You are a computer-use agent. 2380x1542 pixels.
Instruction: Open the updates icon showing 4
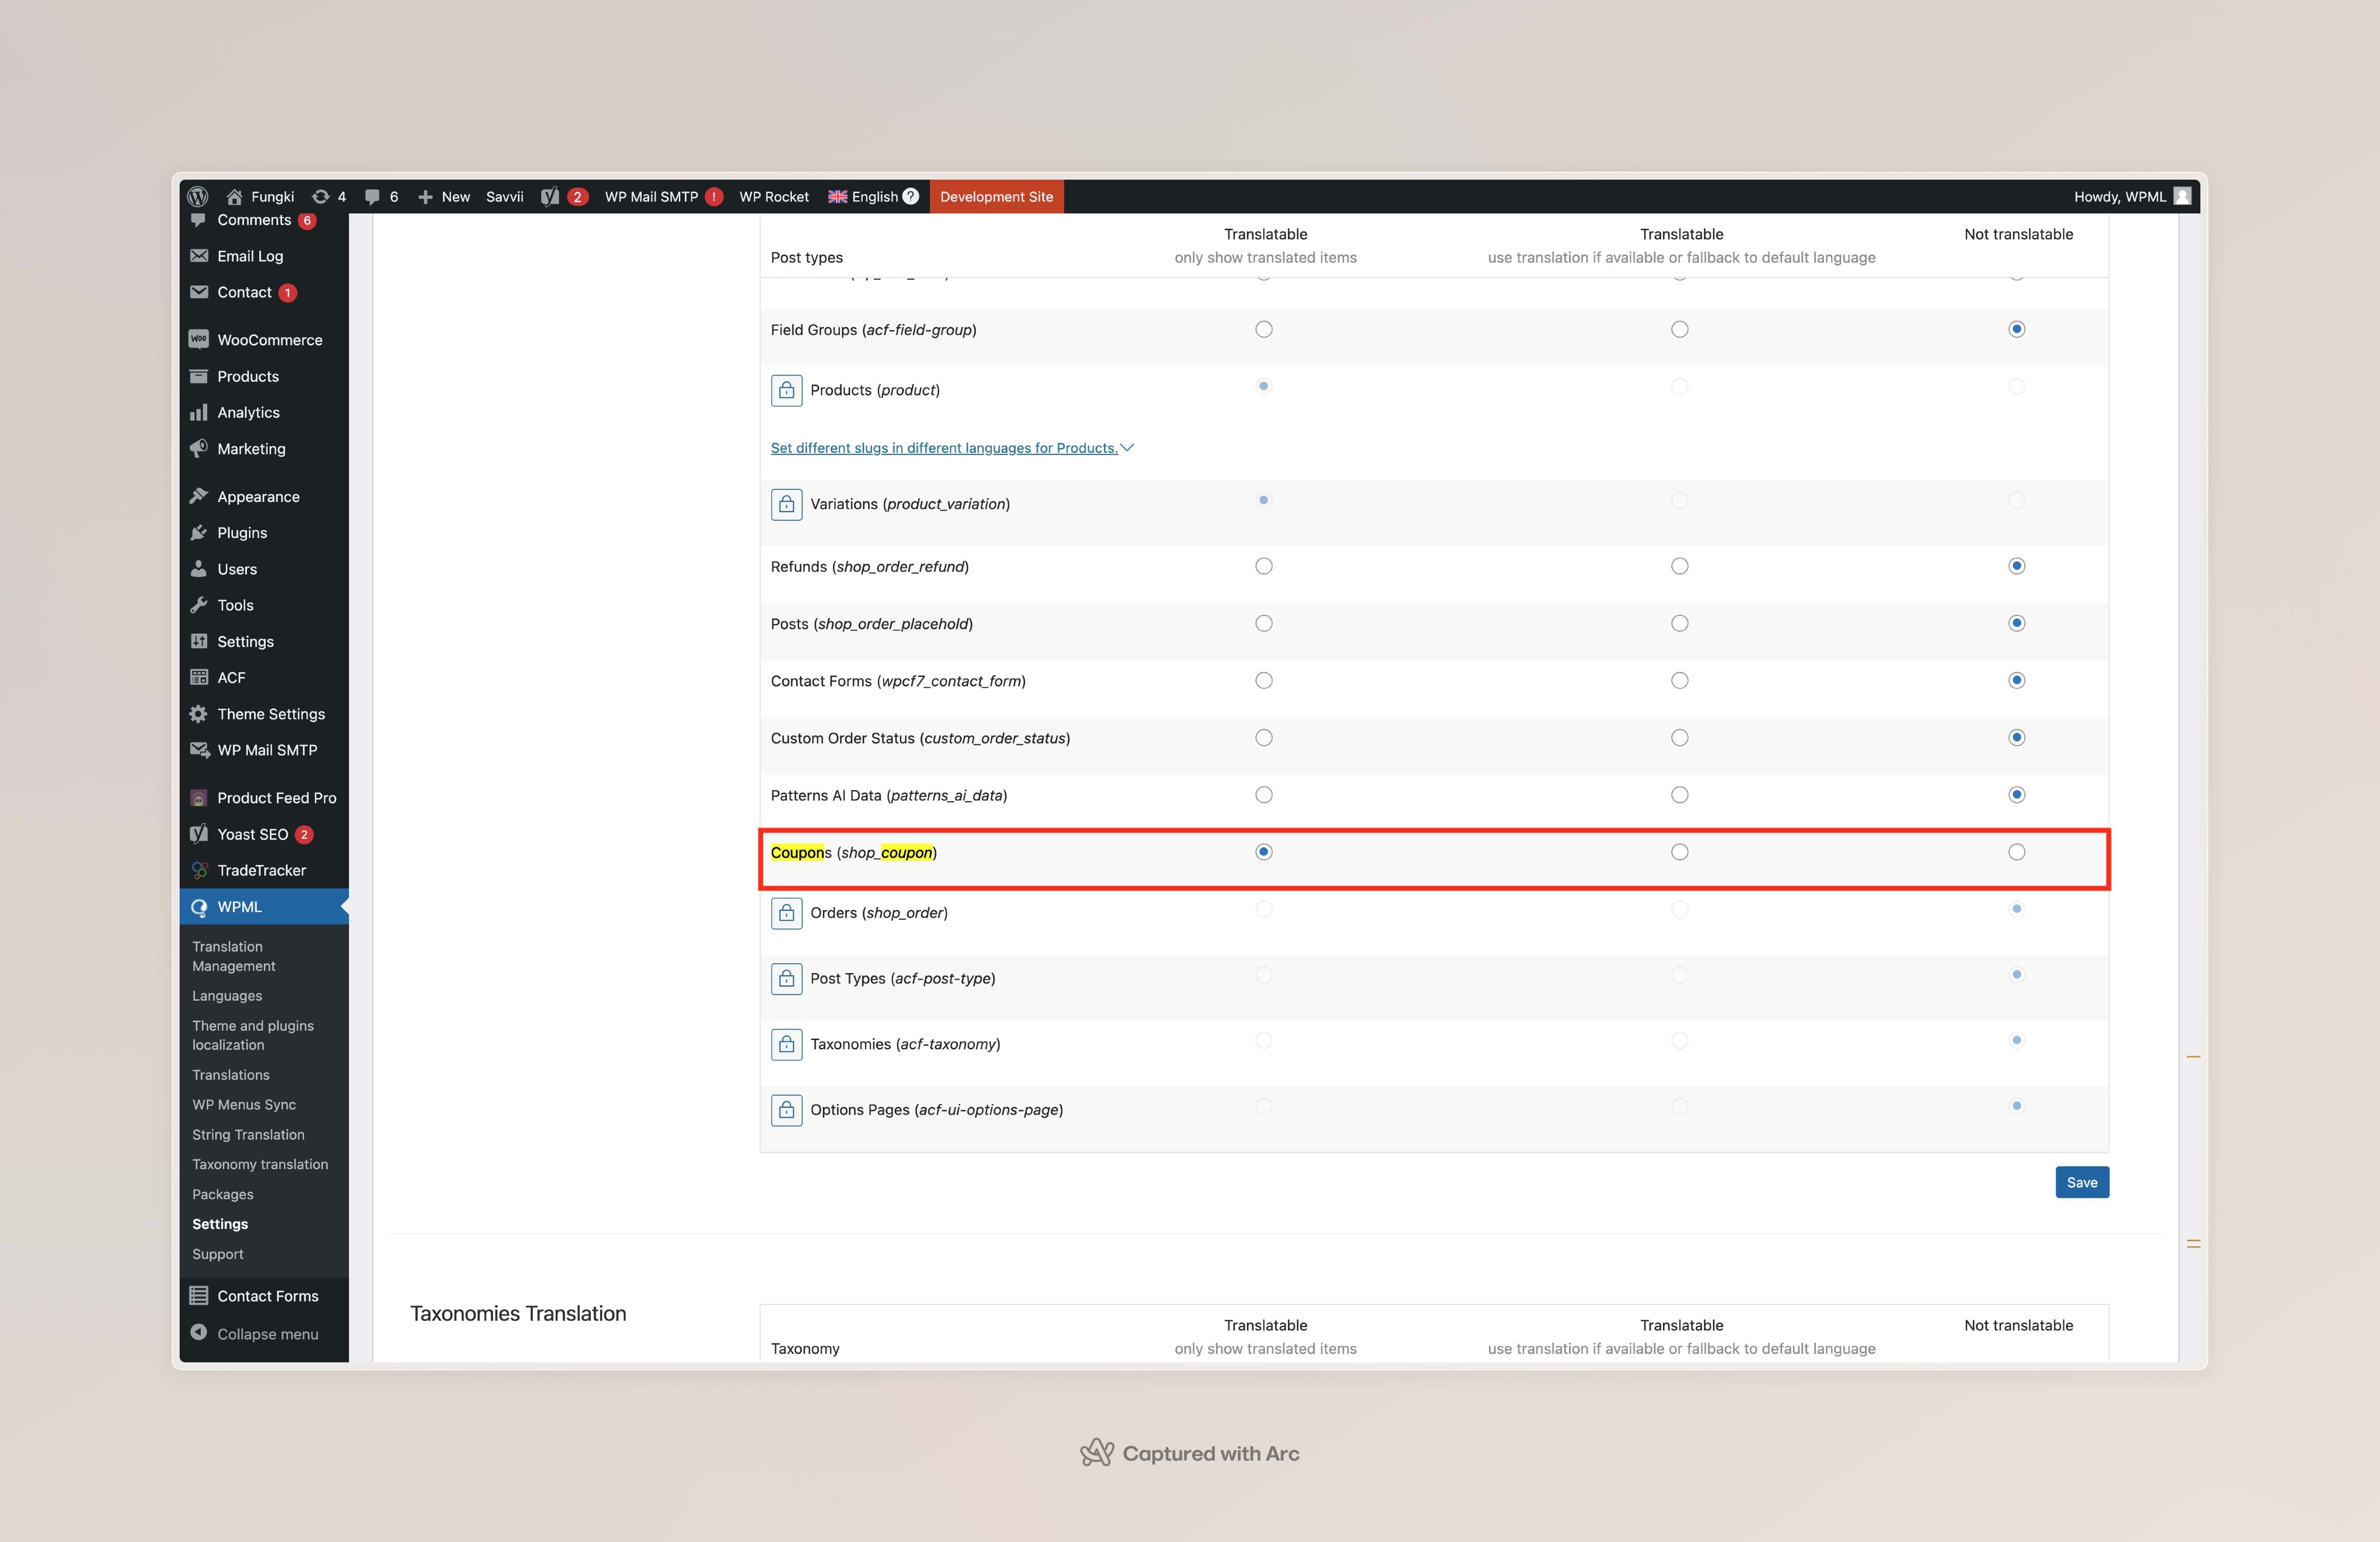[x=321, y=197]
